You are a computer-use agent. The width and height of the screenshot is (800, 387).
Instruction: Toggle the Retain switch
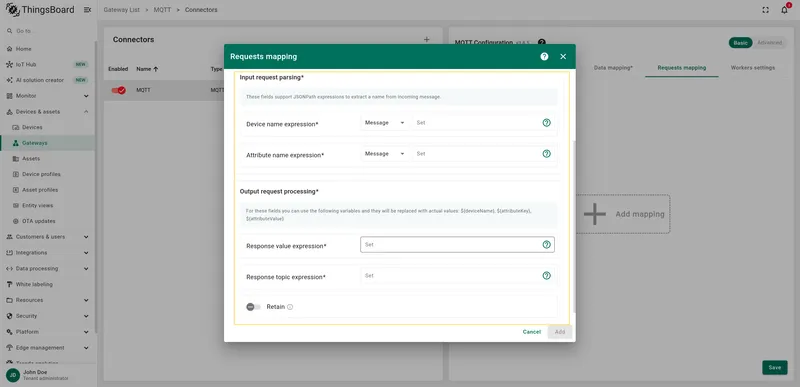[x=253, y=307]
